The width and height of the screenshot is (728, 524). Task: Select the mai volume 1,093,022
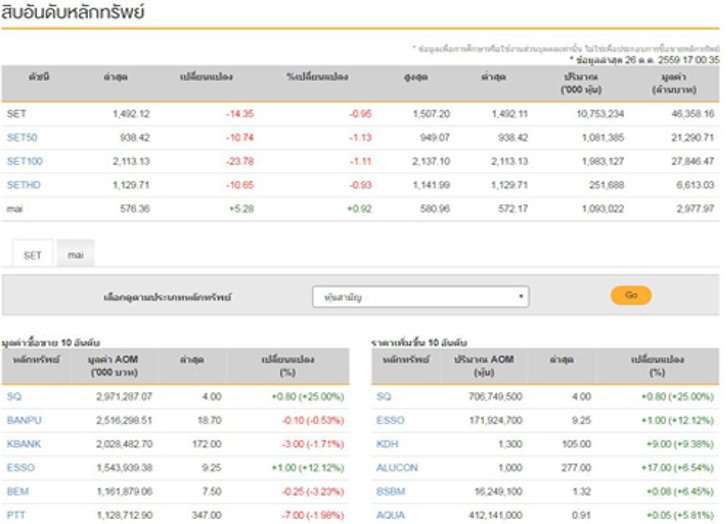click(x=603, y=208)
